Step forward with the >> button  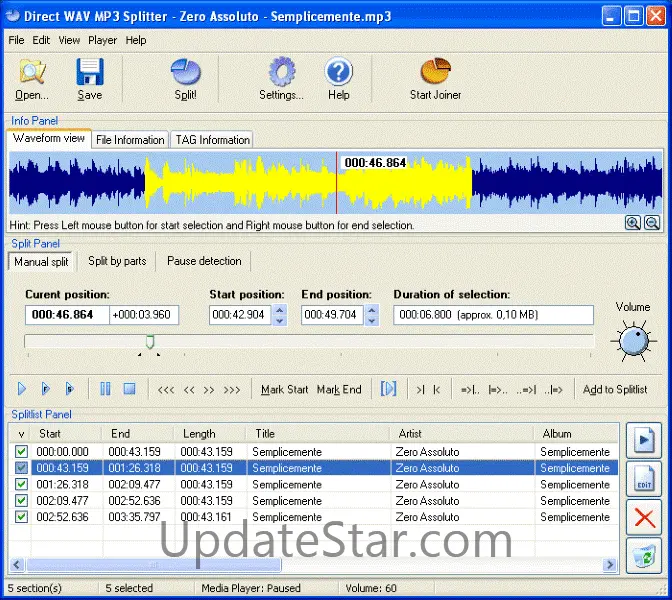(209, 390)
